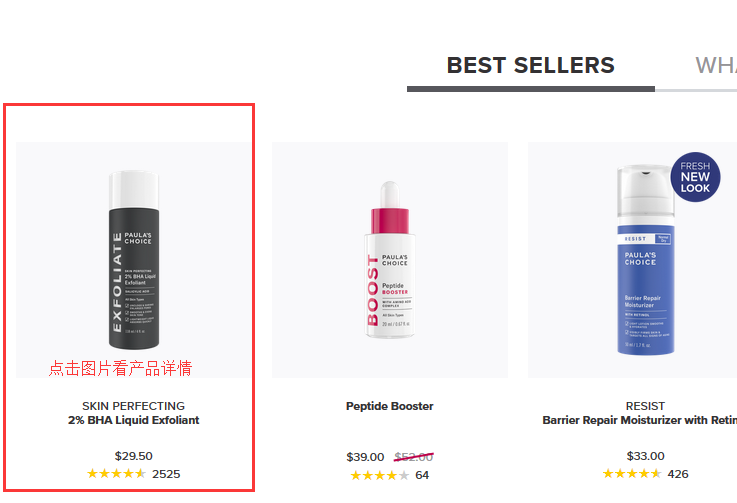Image resolution: width=737 pixels, height=503 pixels.
Task: Open the 2% BHA Liquid Exfoliant bottle image
Action: pyautogui.click(x=134, y=260)
